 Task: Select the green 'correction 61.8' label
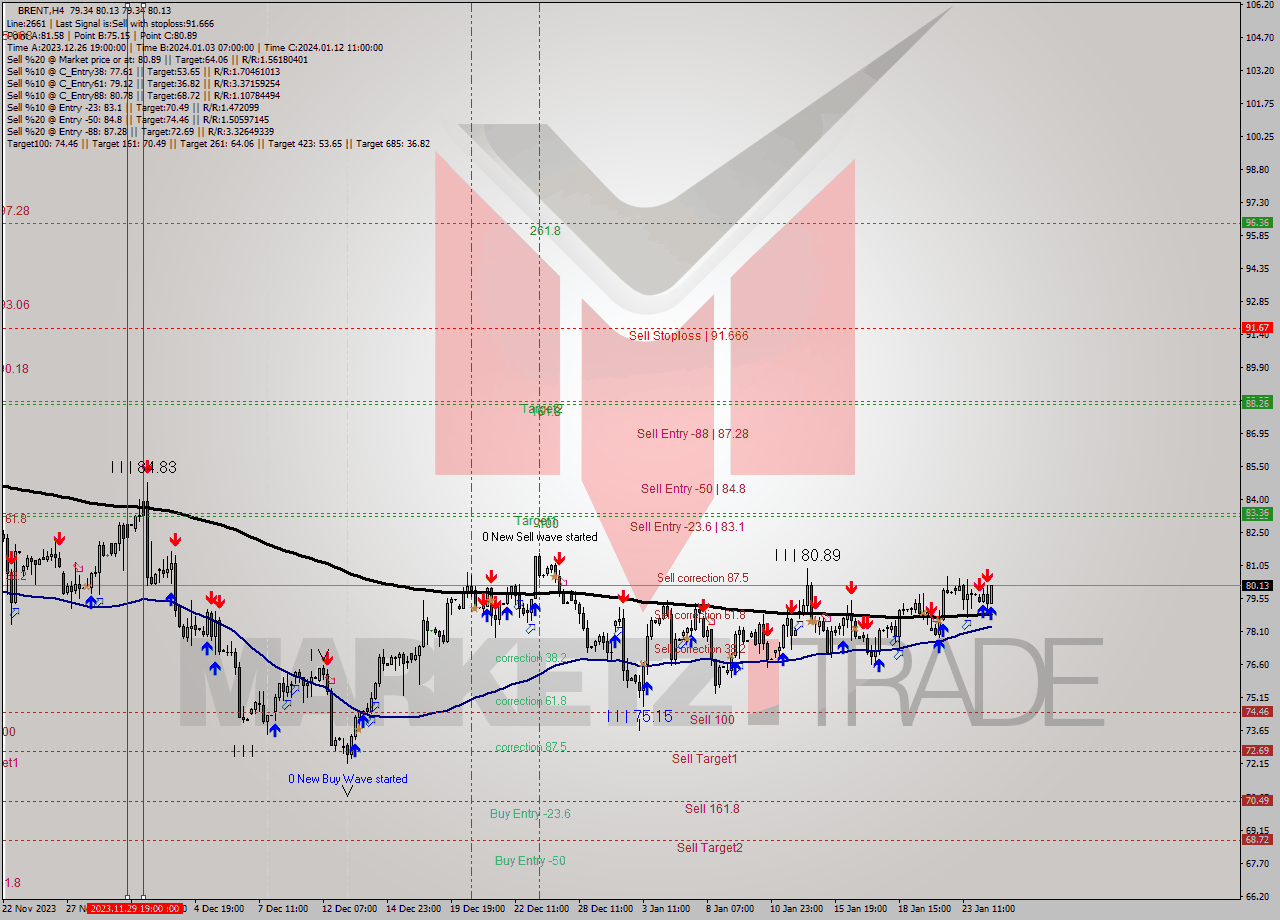click(x=531, y=701)
